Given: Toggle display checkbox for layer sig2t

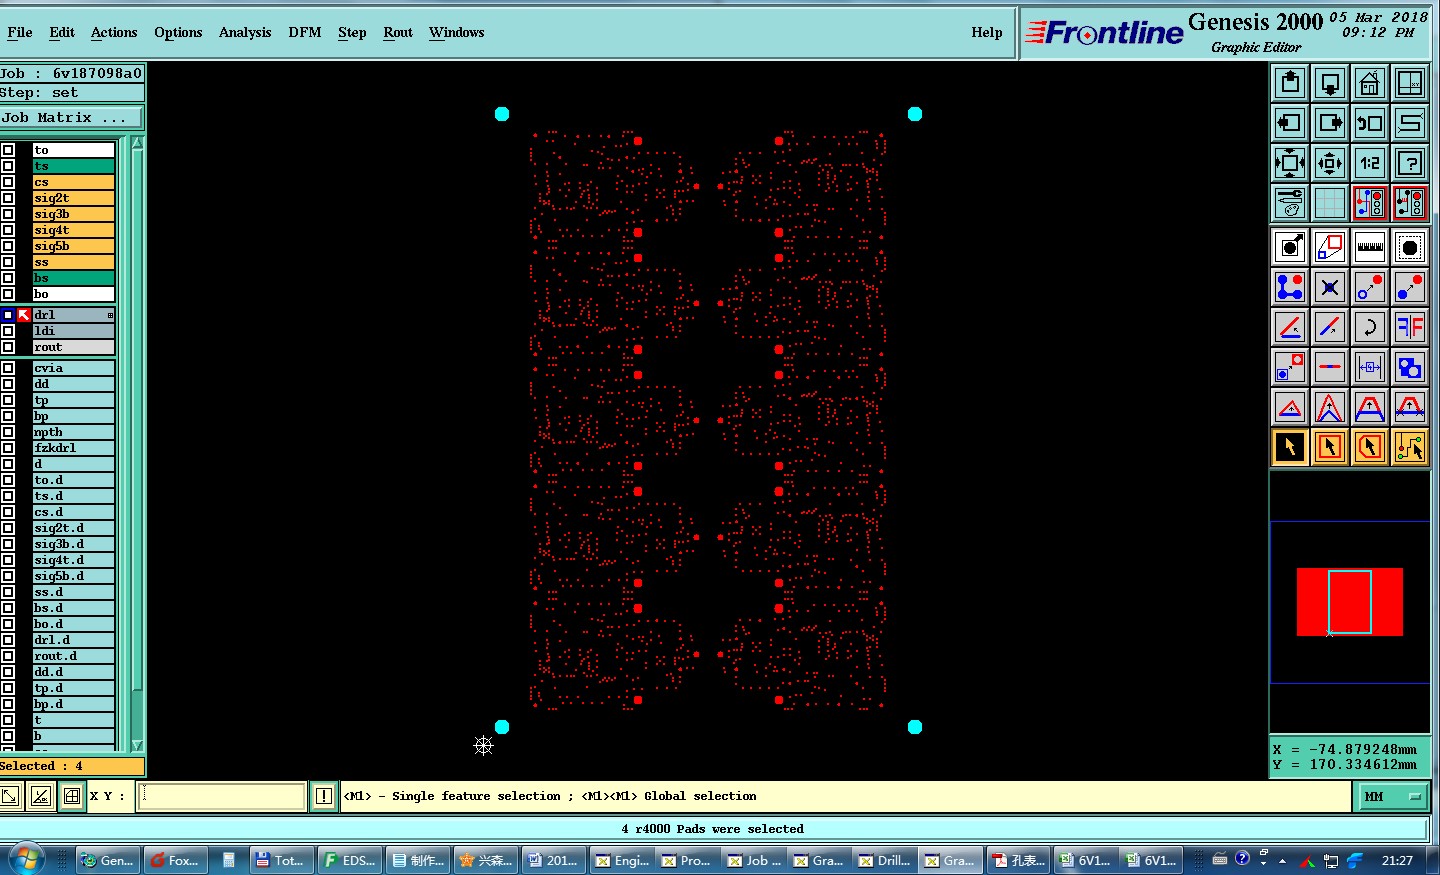Looking at the screenshot, I should click(8, 198).
